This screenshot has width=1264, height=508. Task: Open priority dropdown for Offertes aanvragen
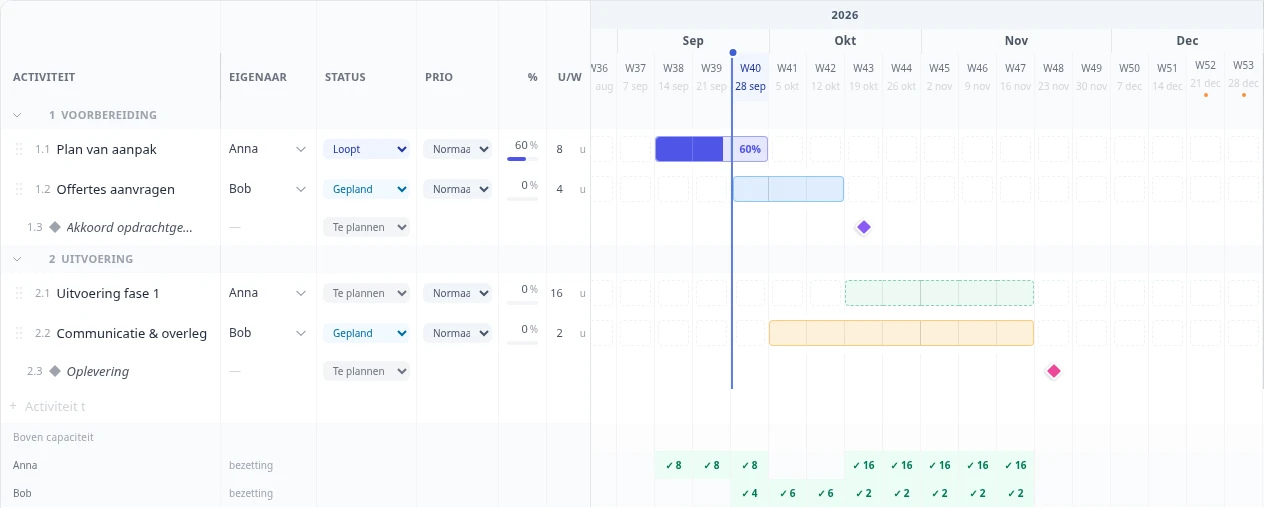point(457,189)
